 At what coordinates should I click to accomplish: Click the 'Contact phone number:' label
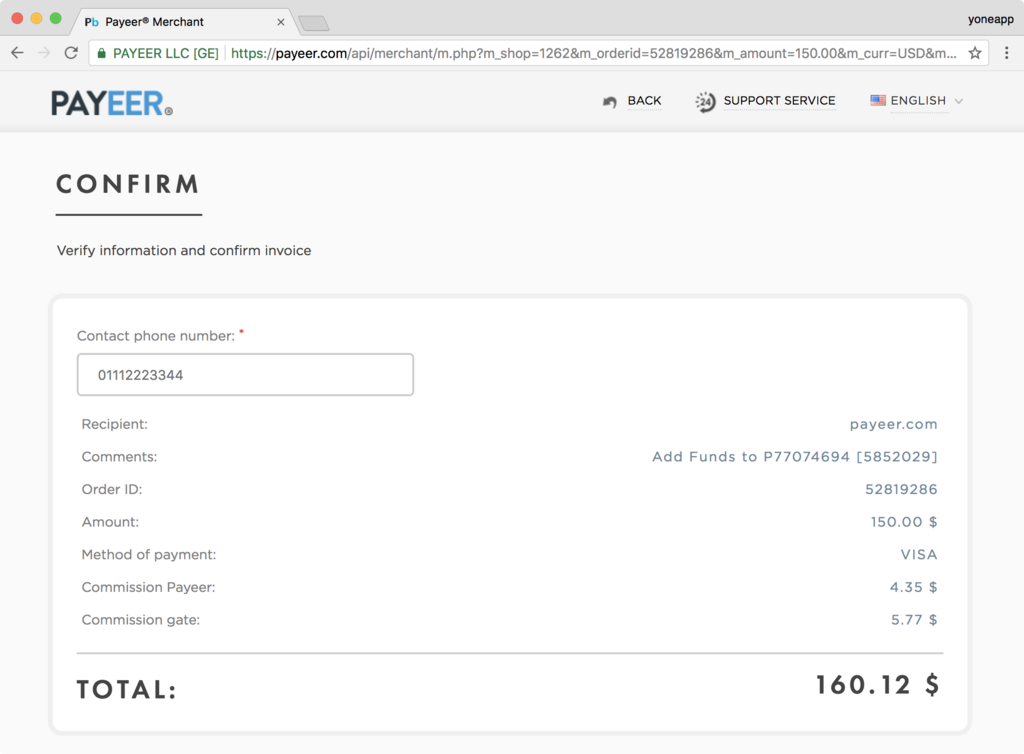point(155,336)
